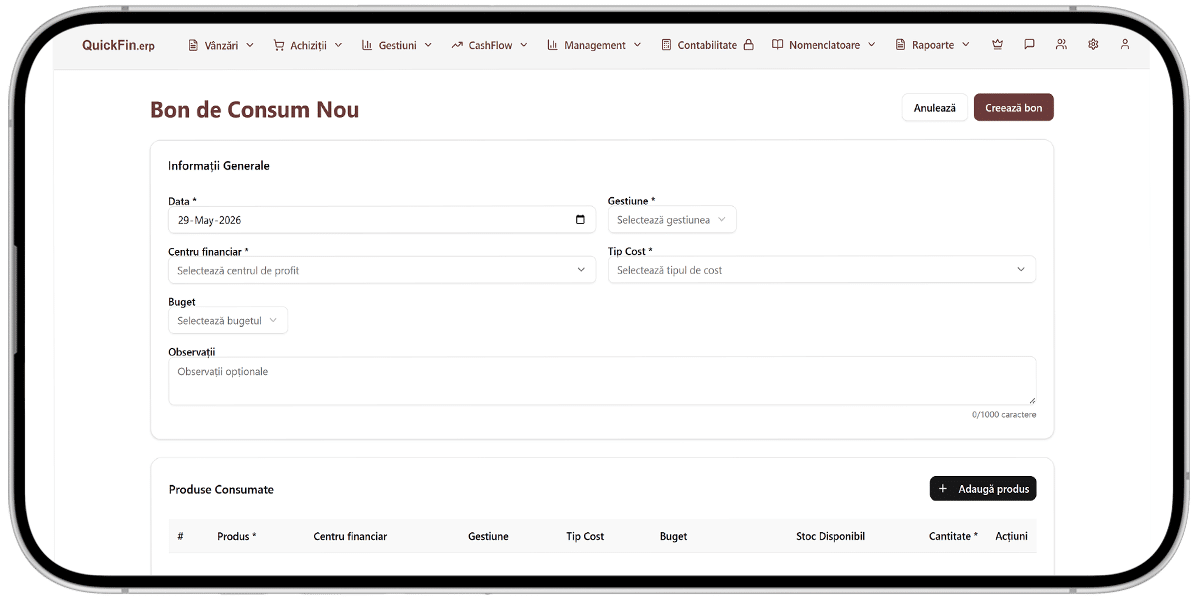The image size is (1200, 600).
Task: Open the Selectează gestiunea dropdown
Action: [672, 220]
